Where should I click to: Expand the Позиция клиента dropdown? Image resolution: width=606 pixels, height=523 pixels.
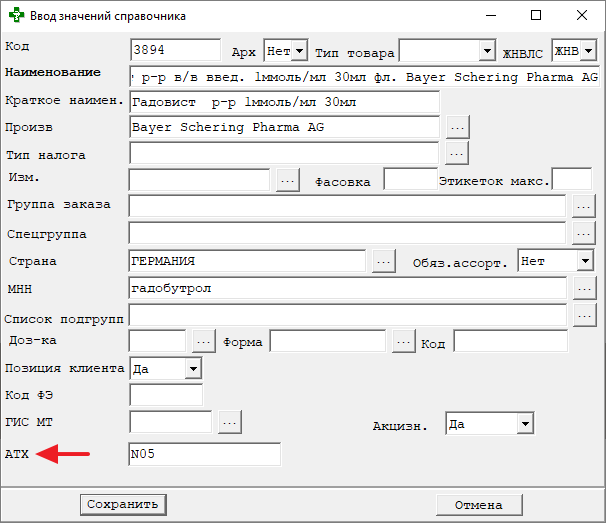pyautogui.click(x=192, y=369)
